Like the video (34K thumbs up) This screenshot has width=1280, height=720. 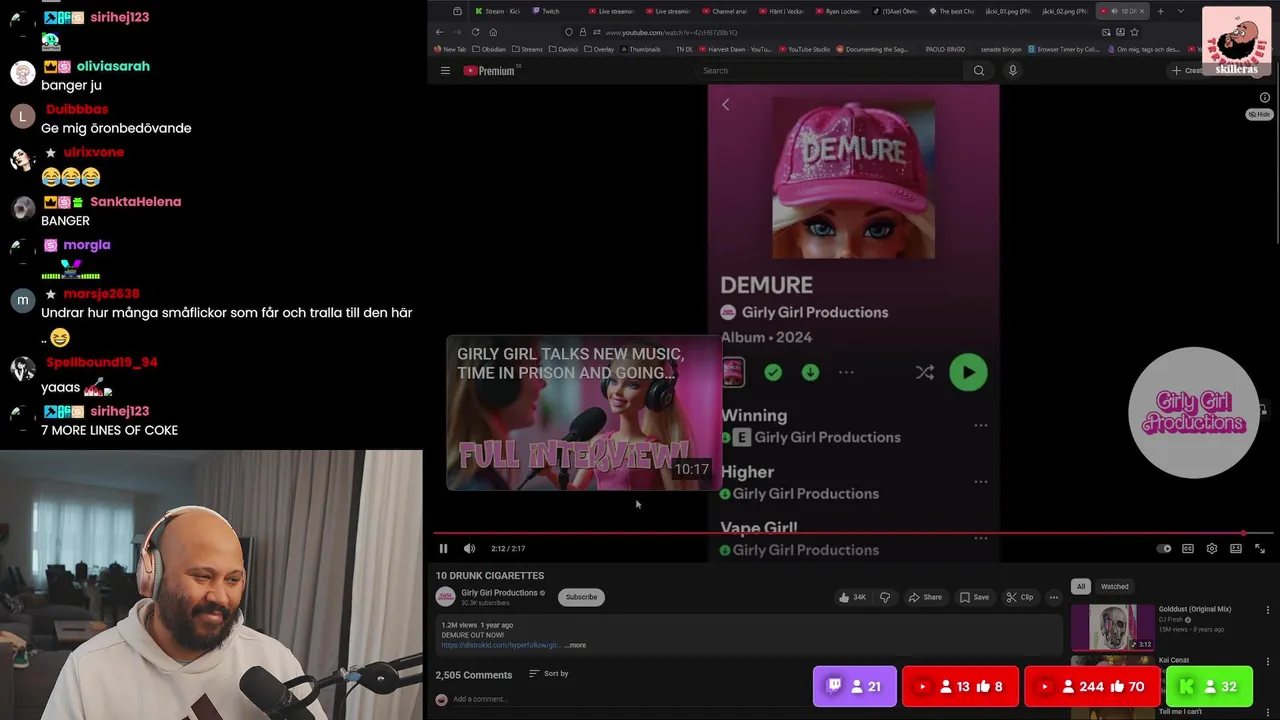pos(853,597)
